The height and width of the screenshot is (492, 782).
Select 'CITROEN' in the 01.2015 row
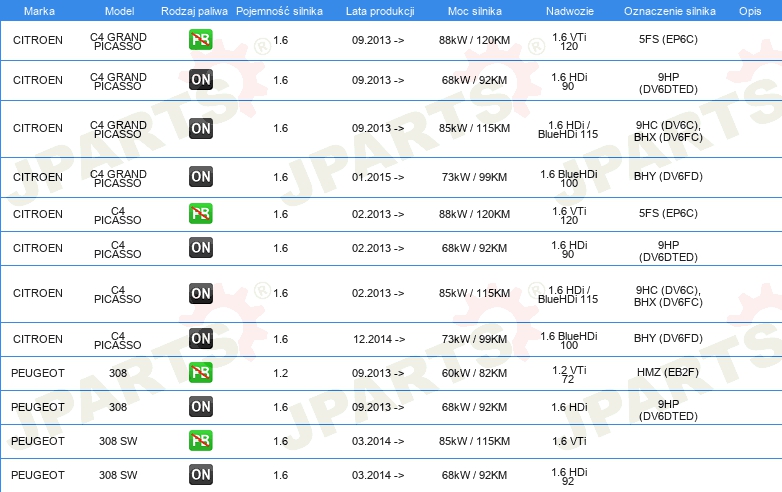click(x=38, y=177)
